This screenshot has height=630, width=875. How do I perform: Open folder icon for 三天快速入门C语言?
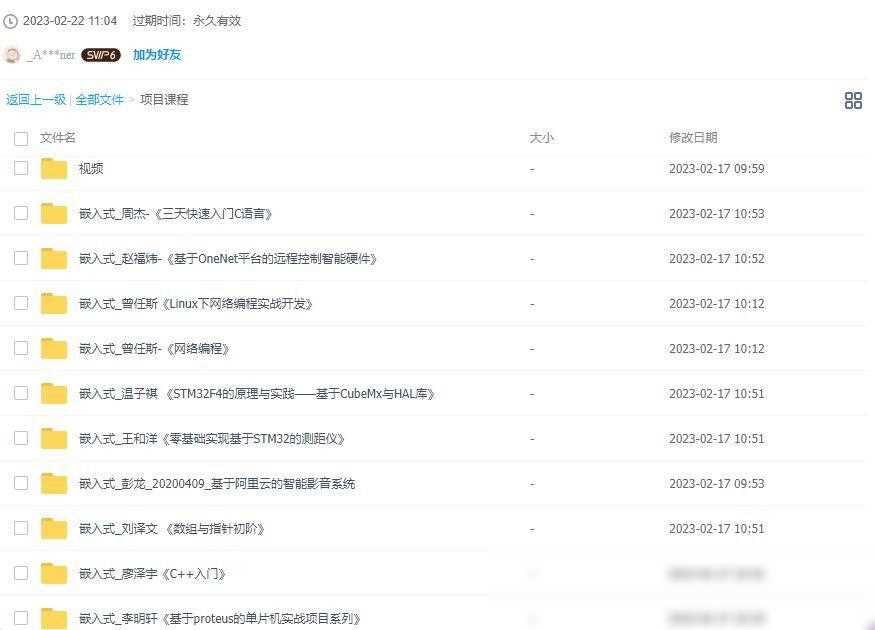click(x=54, y=213)
